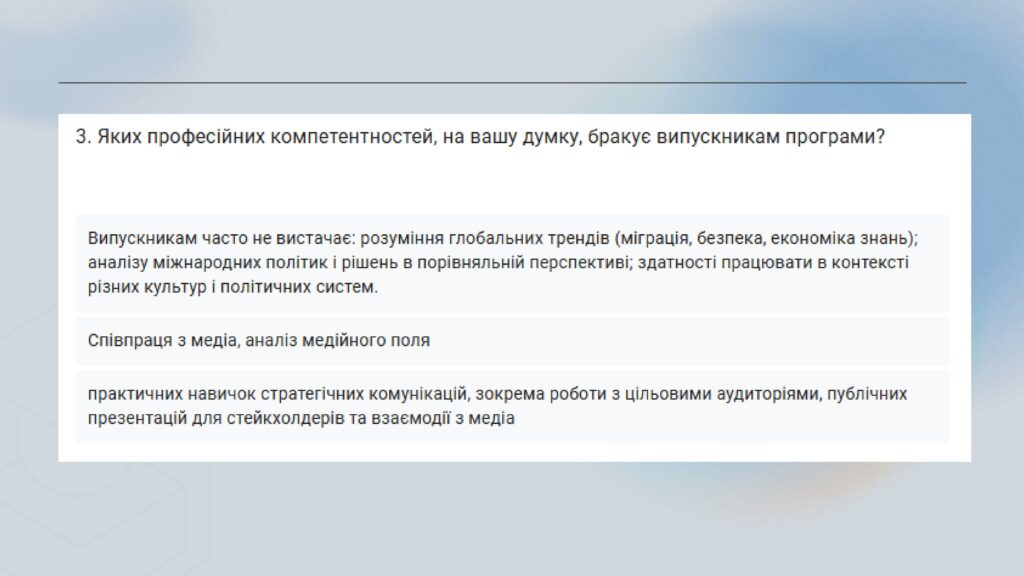This screenshot has height=576, width=1024.
Task: Click the question 3 heading text
Action: pyautogui.click(x=480, y=138)
